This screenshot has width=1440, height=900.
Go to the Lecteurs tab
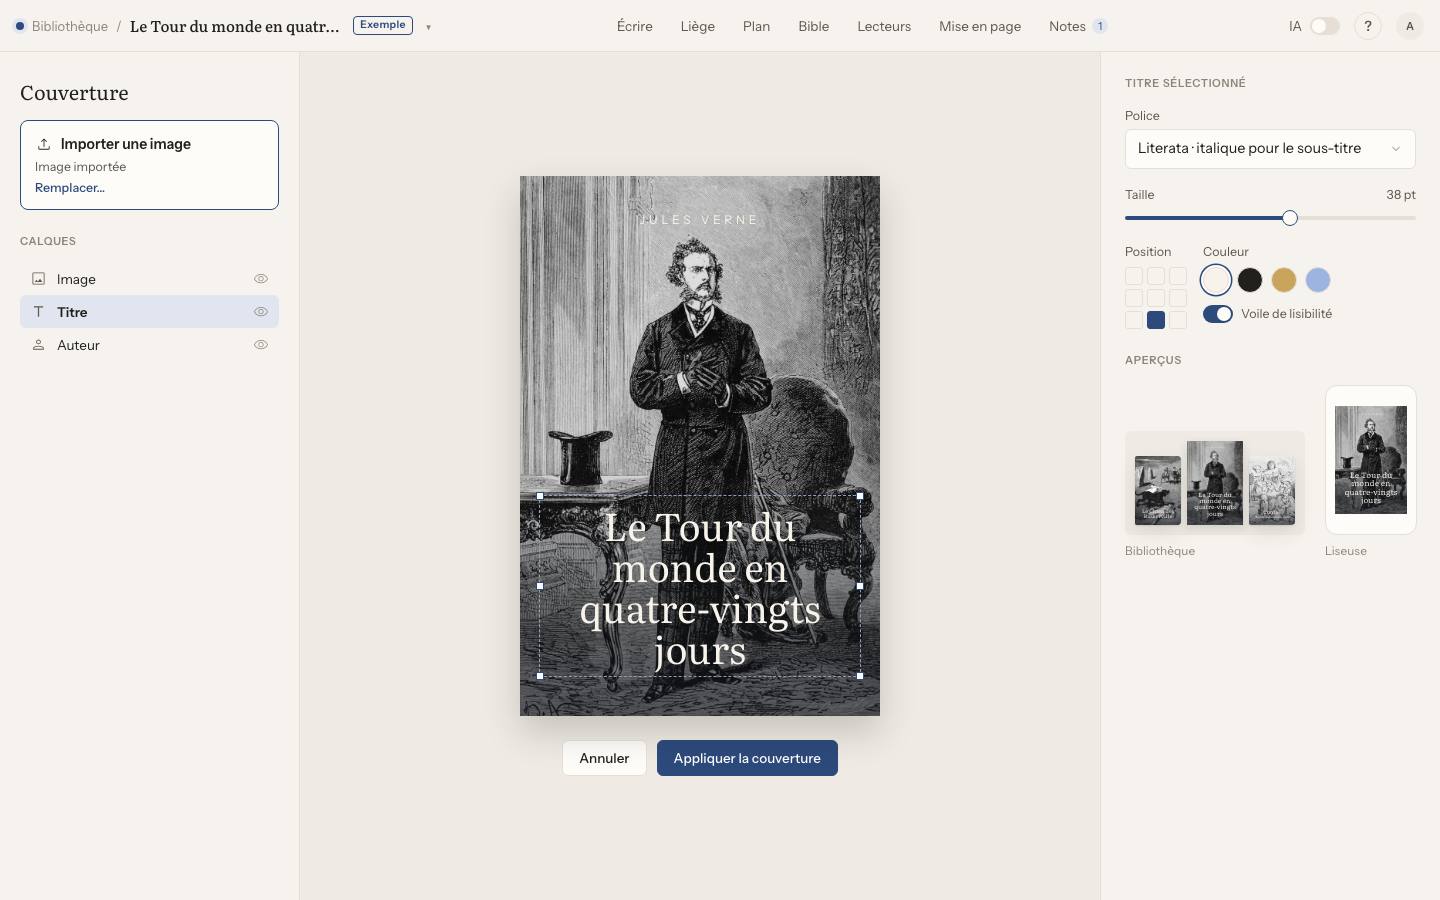[884, 26]
